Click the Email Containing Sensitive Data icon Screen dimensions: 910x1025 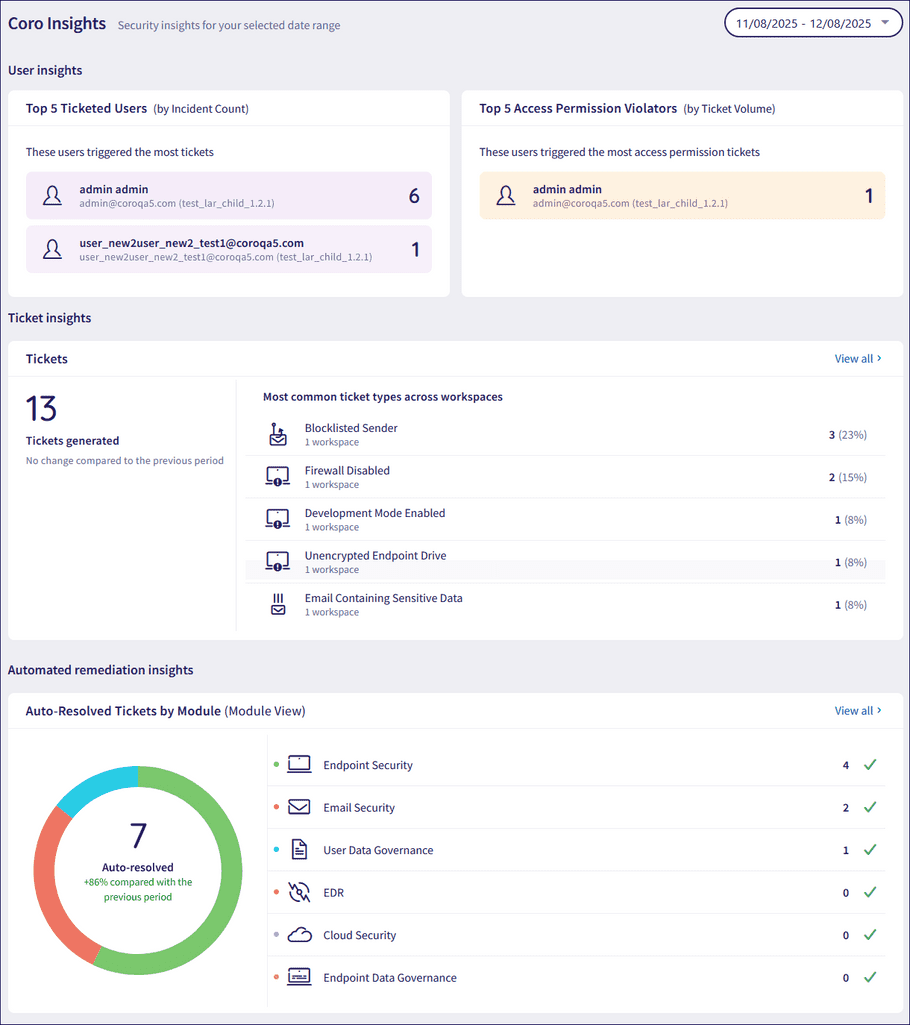[x=278, y=604]
